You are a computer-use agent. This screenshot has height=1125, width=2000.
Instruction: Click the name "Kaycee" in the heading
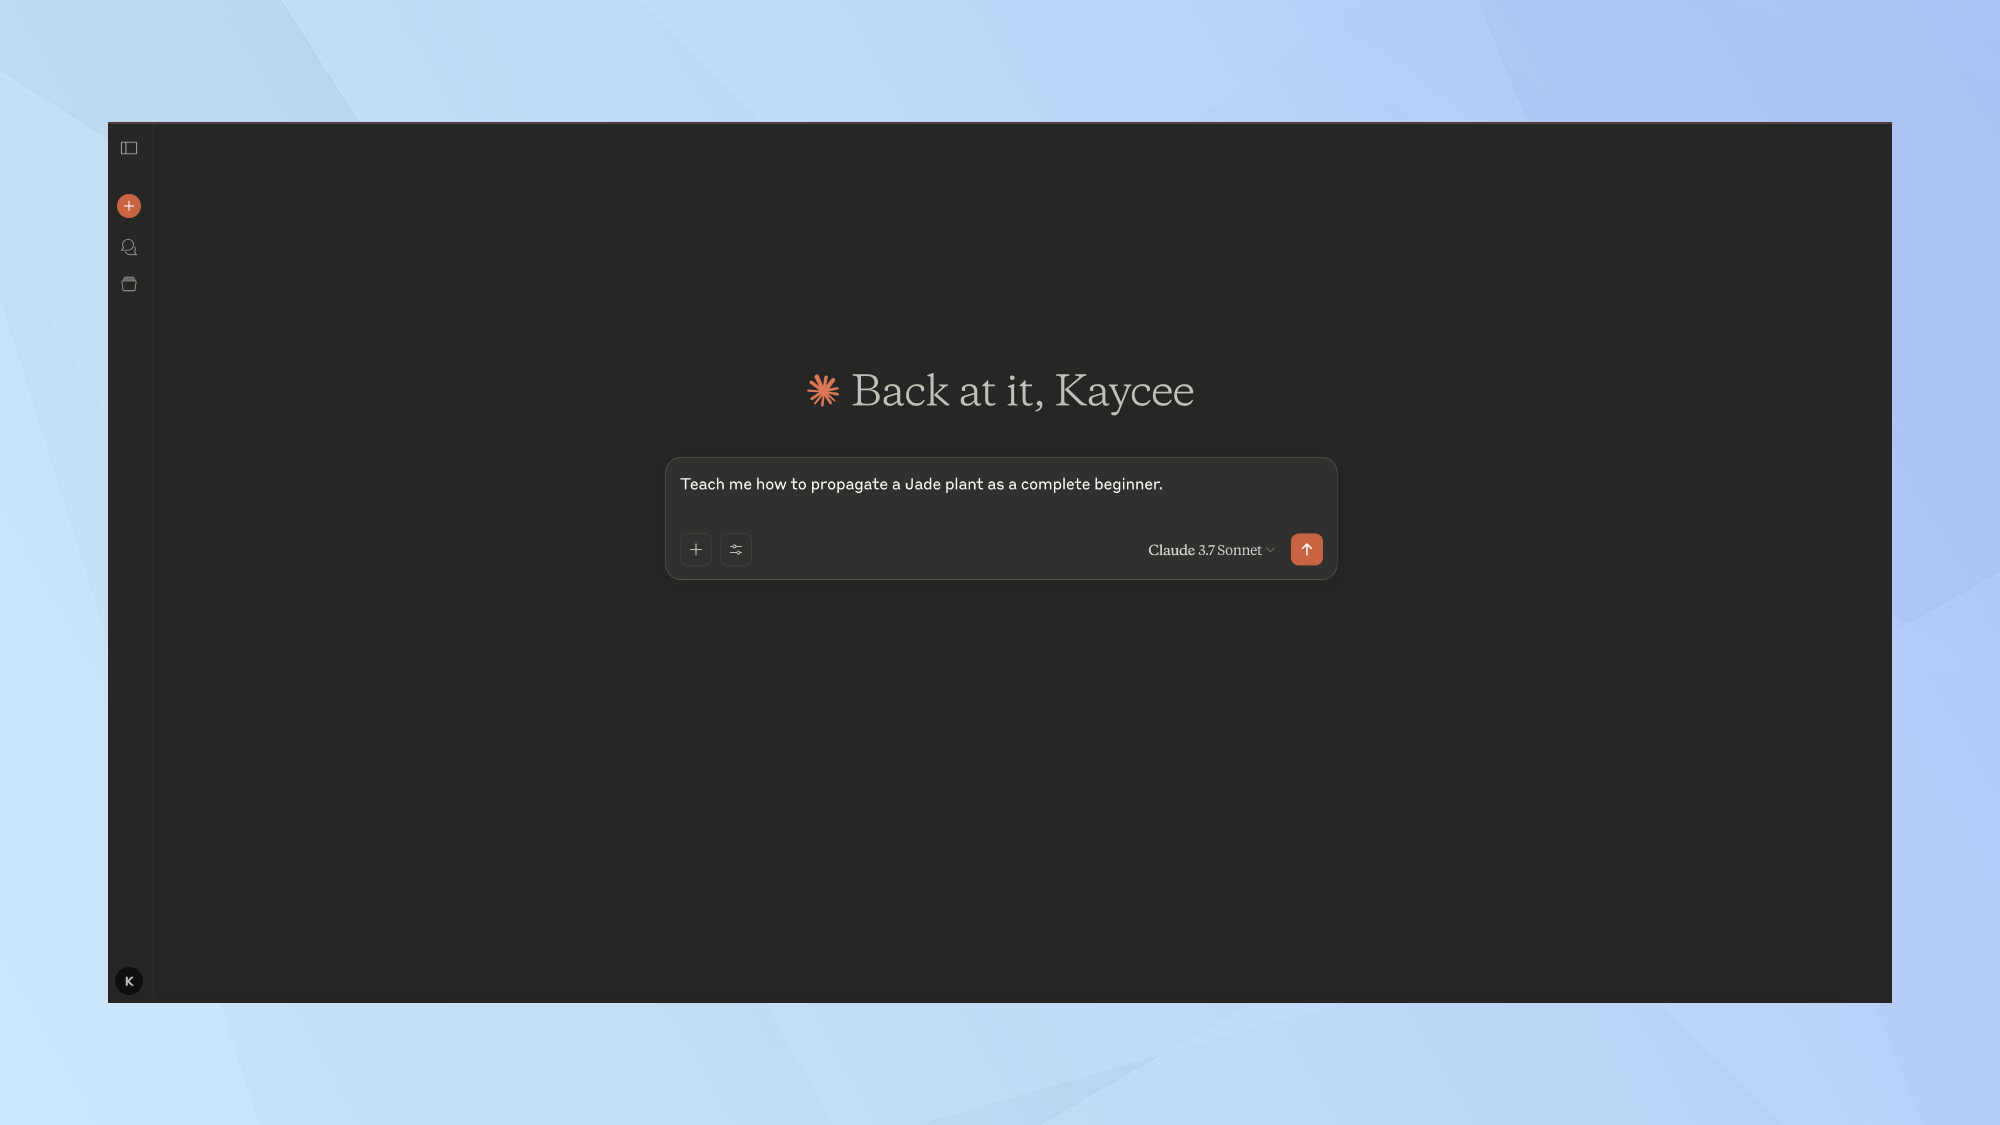[1124, 391]
